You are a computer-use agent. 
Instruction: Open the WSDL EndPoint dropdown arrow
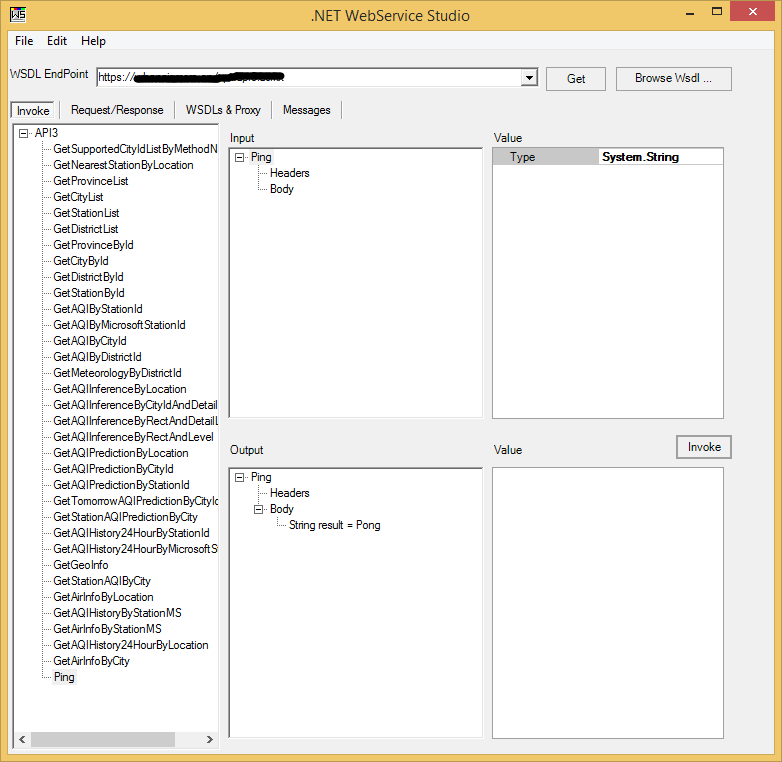[x=529, y=78]
